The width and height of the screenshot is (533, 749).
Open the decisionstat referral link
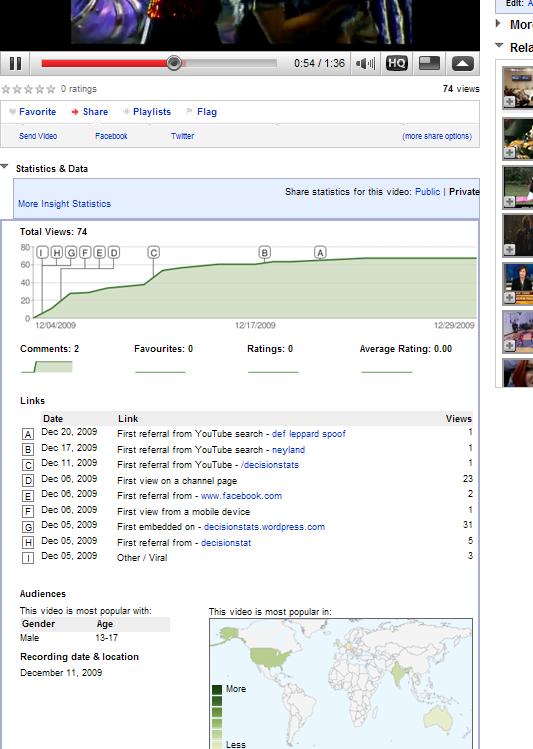tap(226, 543)
